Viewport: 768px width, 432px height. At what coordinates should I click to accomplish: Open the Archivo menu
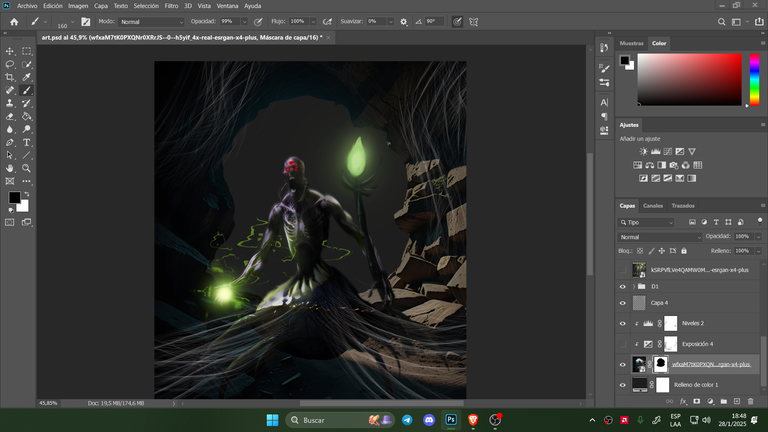27,6
